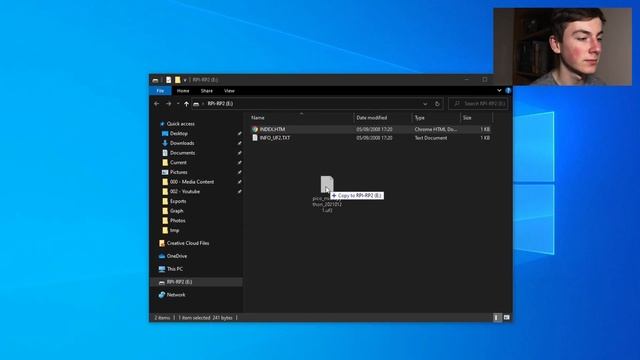Click the pin icon next to Downloads

point(239,143)
